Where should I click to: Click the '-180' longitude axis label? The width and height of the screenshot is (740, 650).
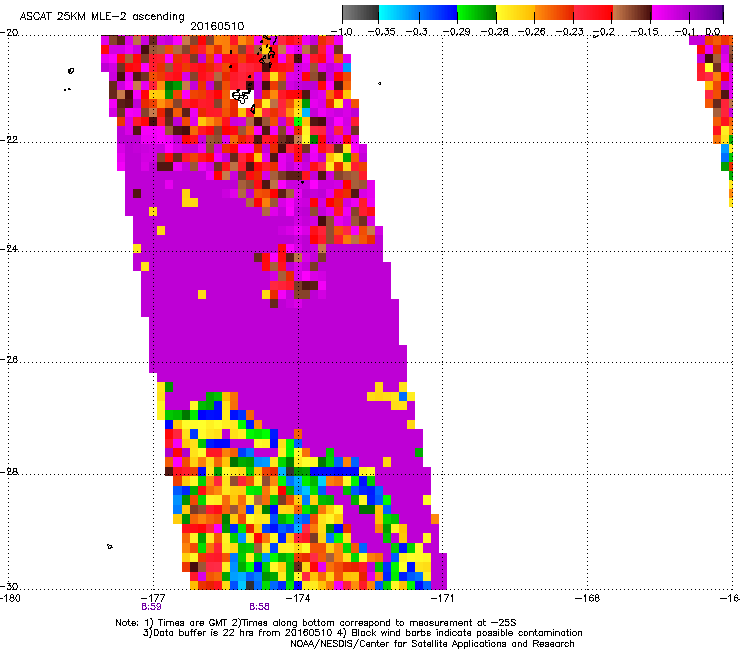pos(10,598)
